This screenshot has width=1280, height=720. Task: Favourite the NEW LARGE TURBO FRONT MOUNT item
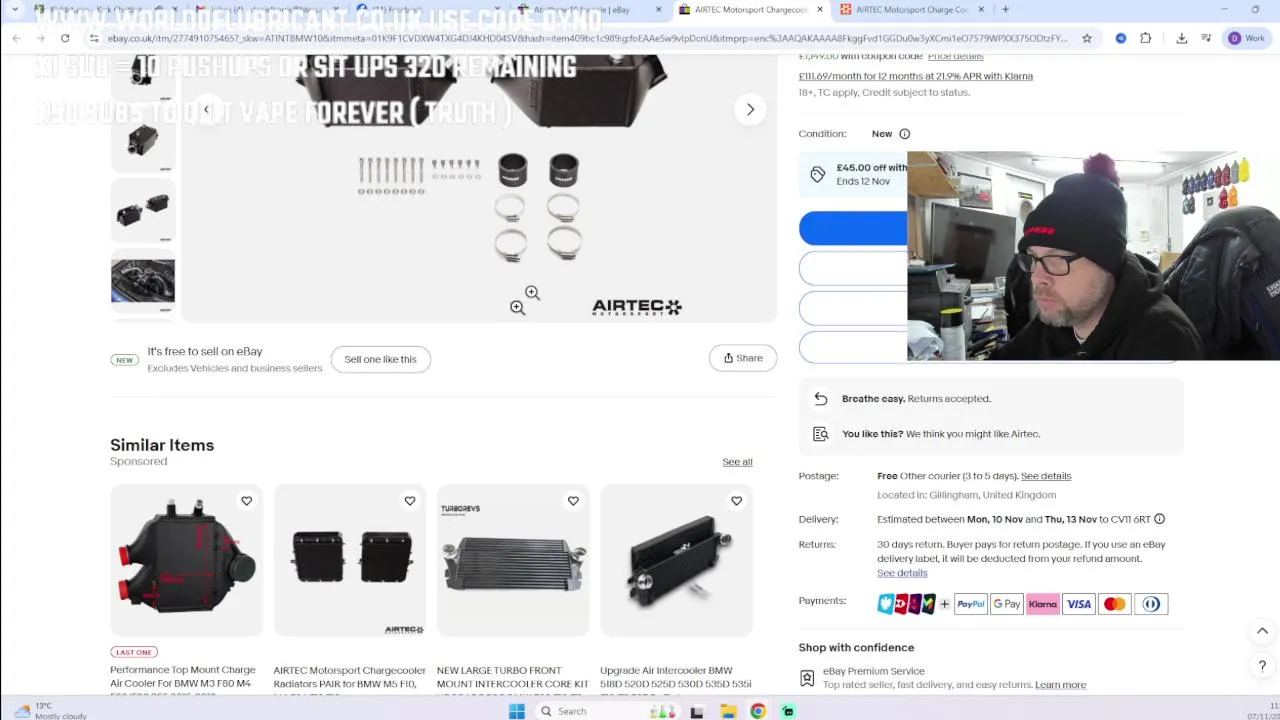click(x=573, y=501)
